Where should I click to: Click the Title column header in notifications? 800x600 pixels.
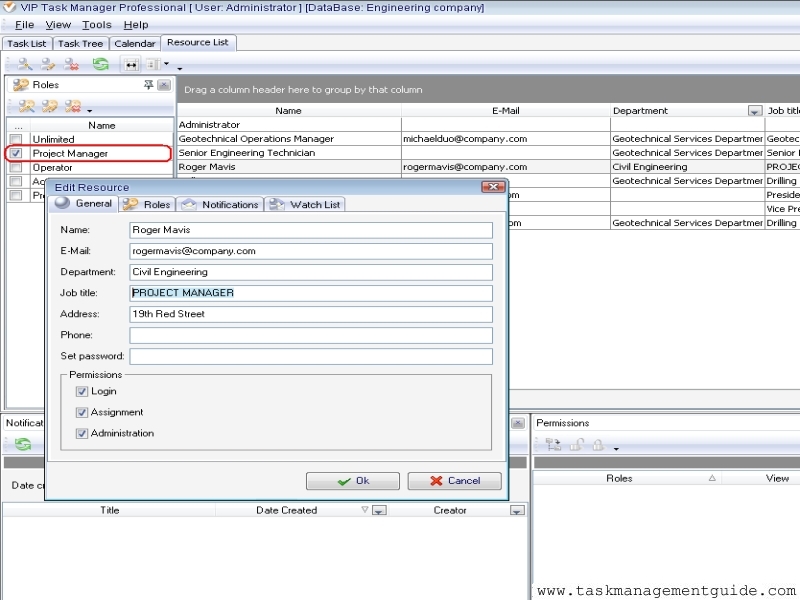tap(109, 510)
